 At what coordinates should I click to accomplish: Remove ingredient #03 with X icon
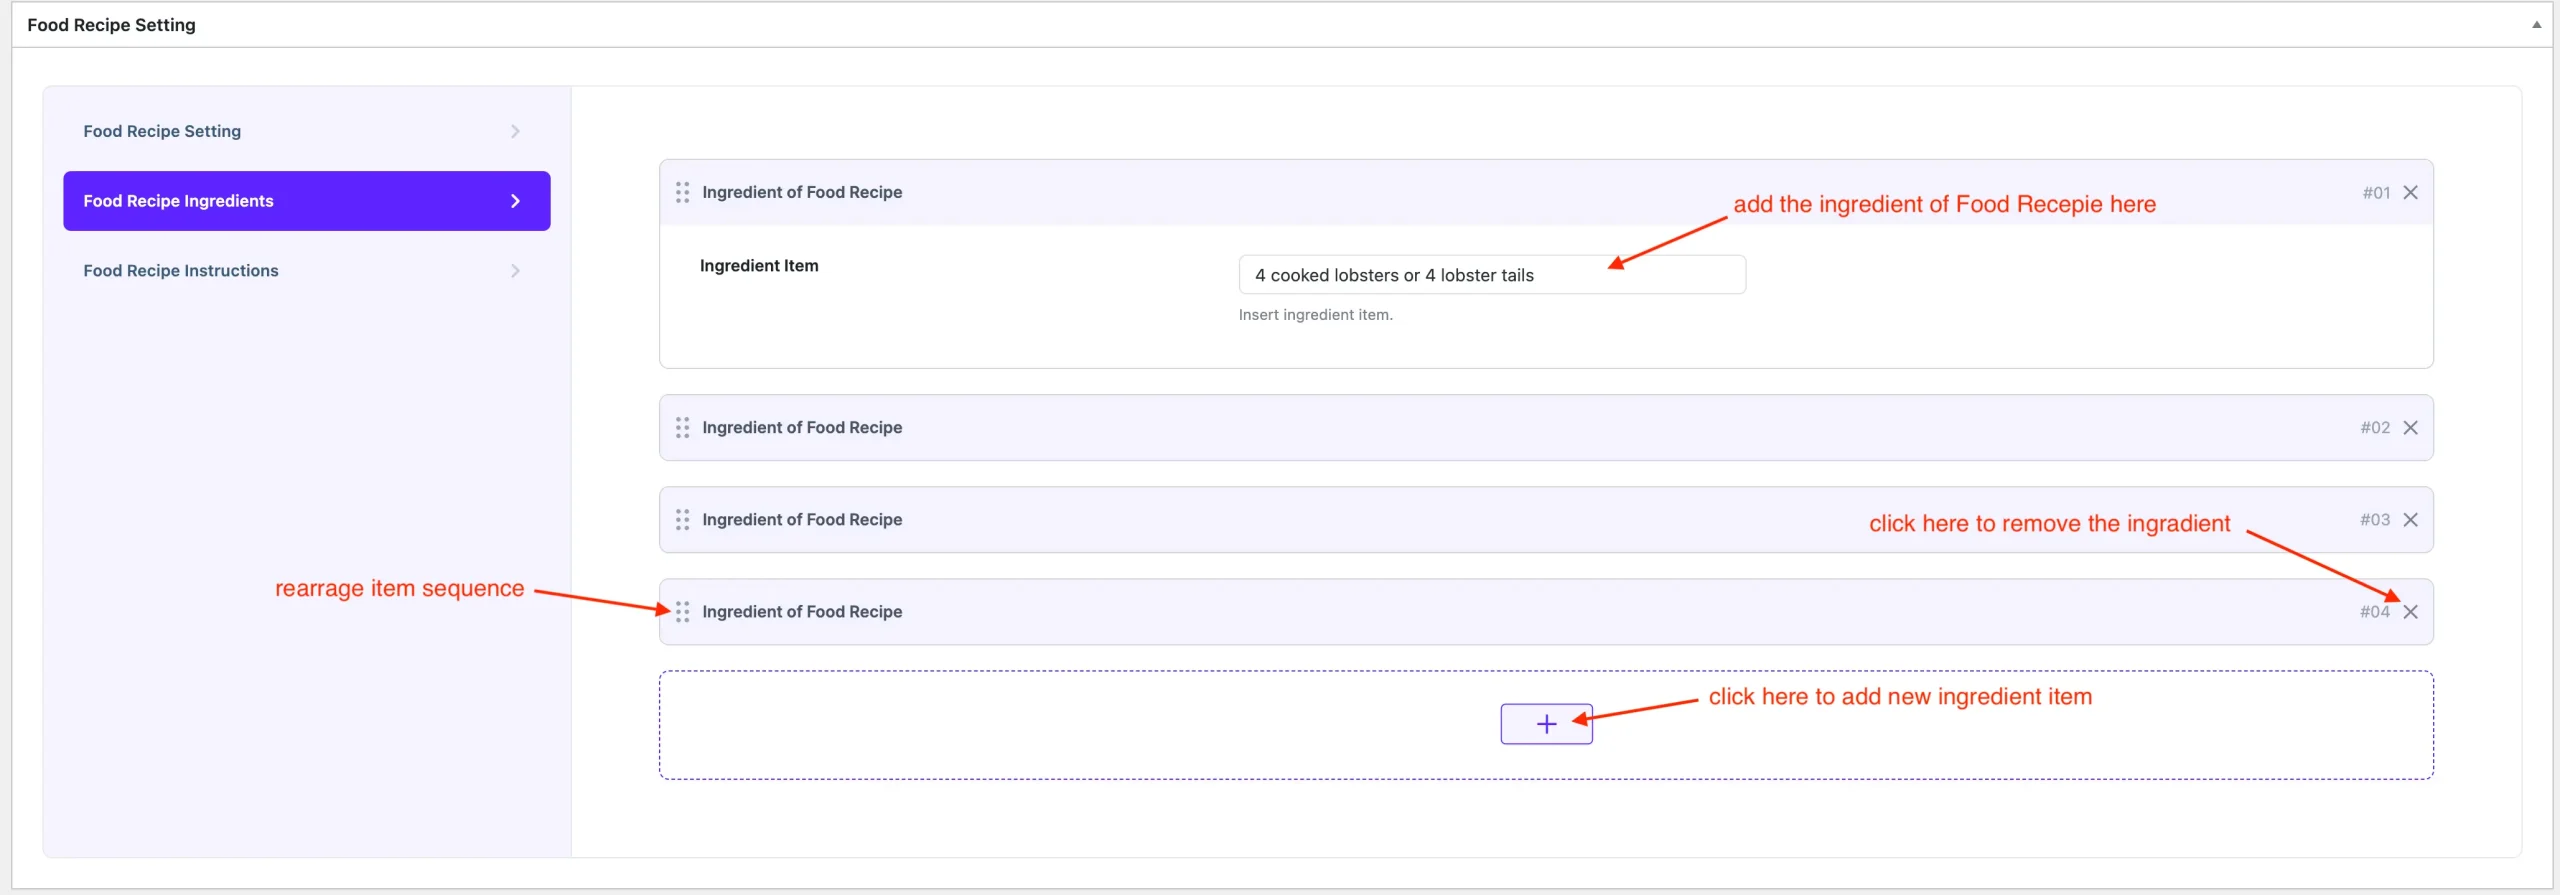pos(2410,520)
